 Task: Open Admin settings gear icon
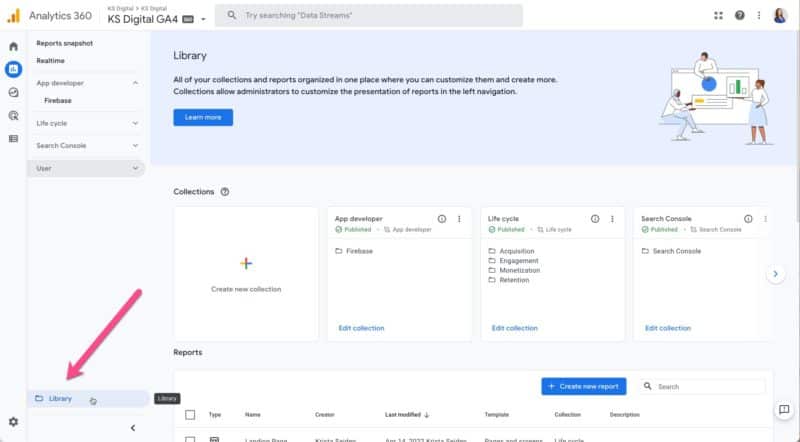pyautogui.click(x=13, y=422)
